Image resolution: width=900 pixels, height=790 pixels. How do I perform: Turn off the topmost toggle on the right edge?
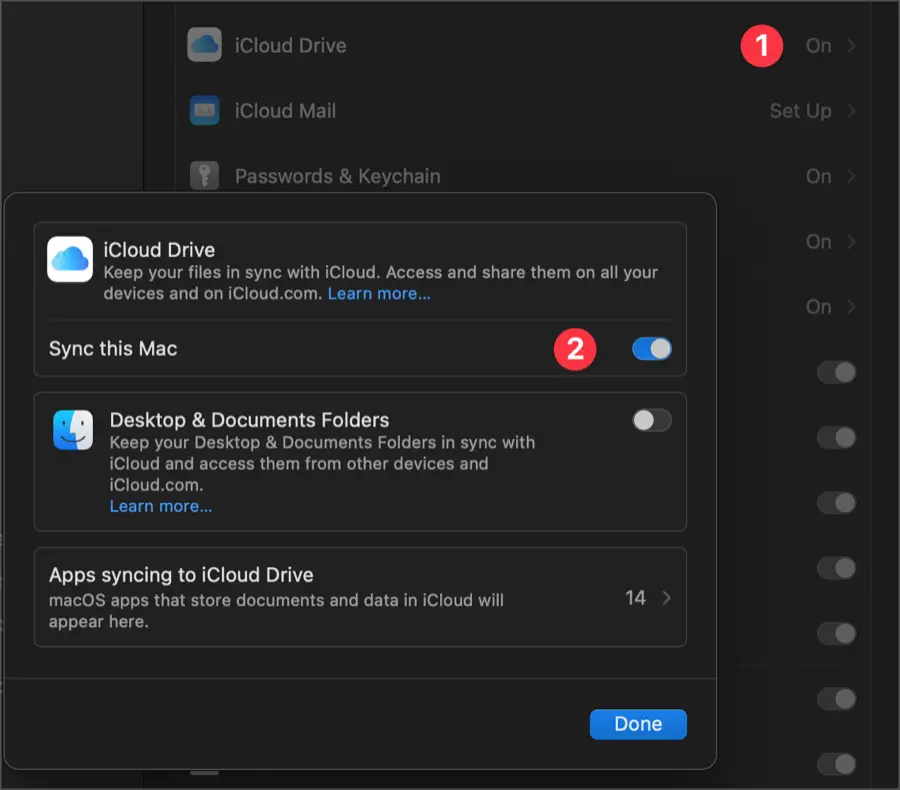[836, 372]
